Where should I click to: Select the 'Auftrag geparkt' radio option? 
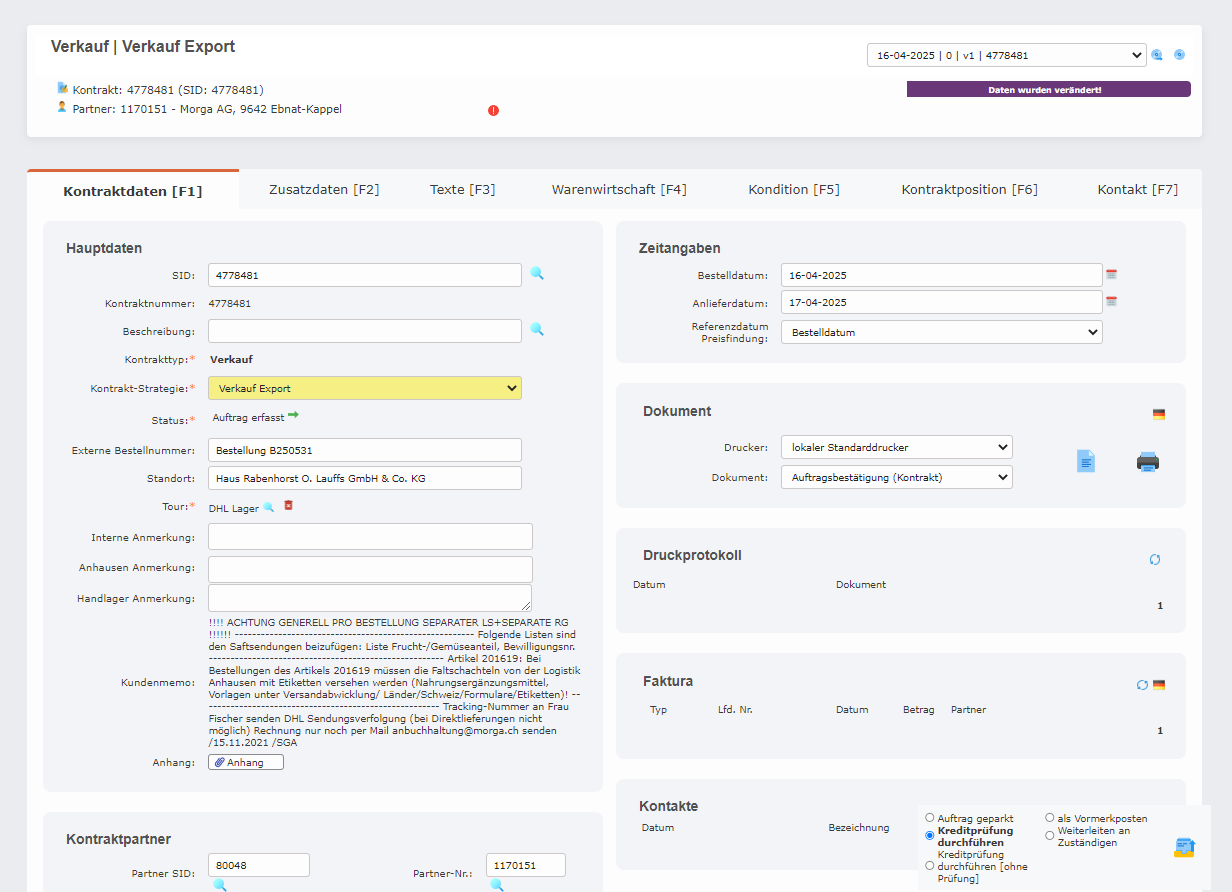point(930,818)
